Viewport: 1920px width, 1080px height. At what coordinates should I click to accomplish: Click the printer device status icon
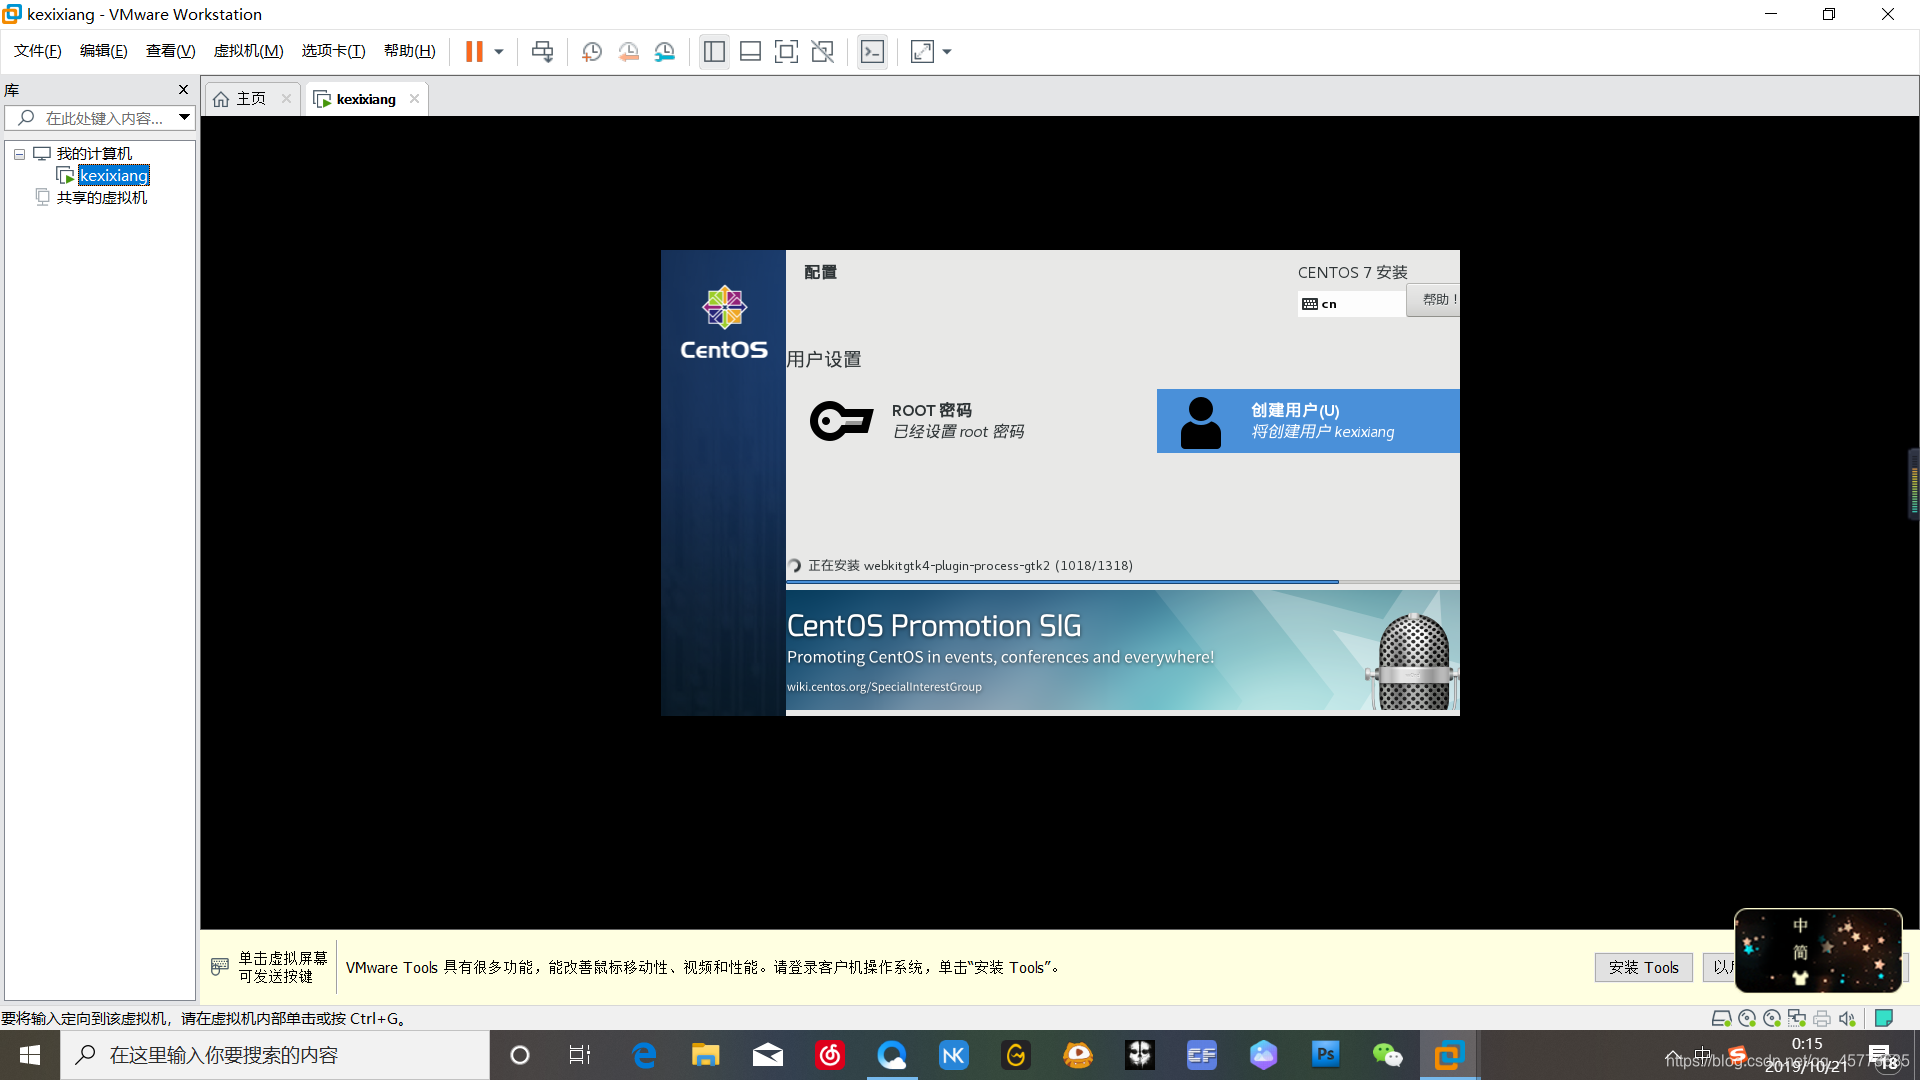1822,1018
